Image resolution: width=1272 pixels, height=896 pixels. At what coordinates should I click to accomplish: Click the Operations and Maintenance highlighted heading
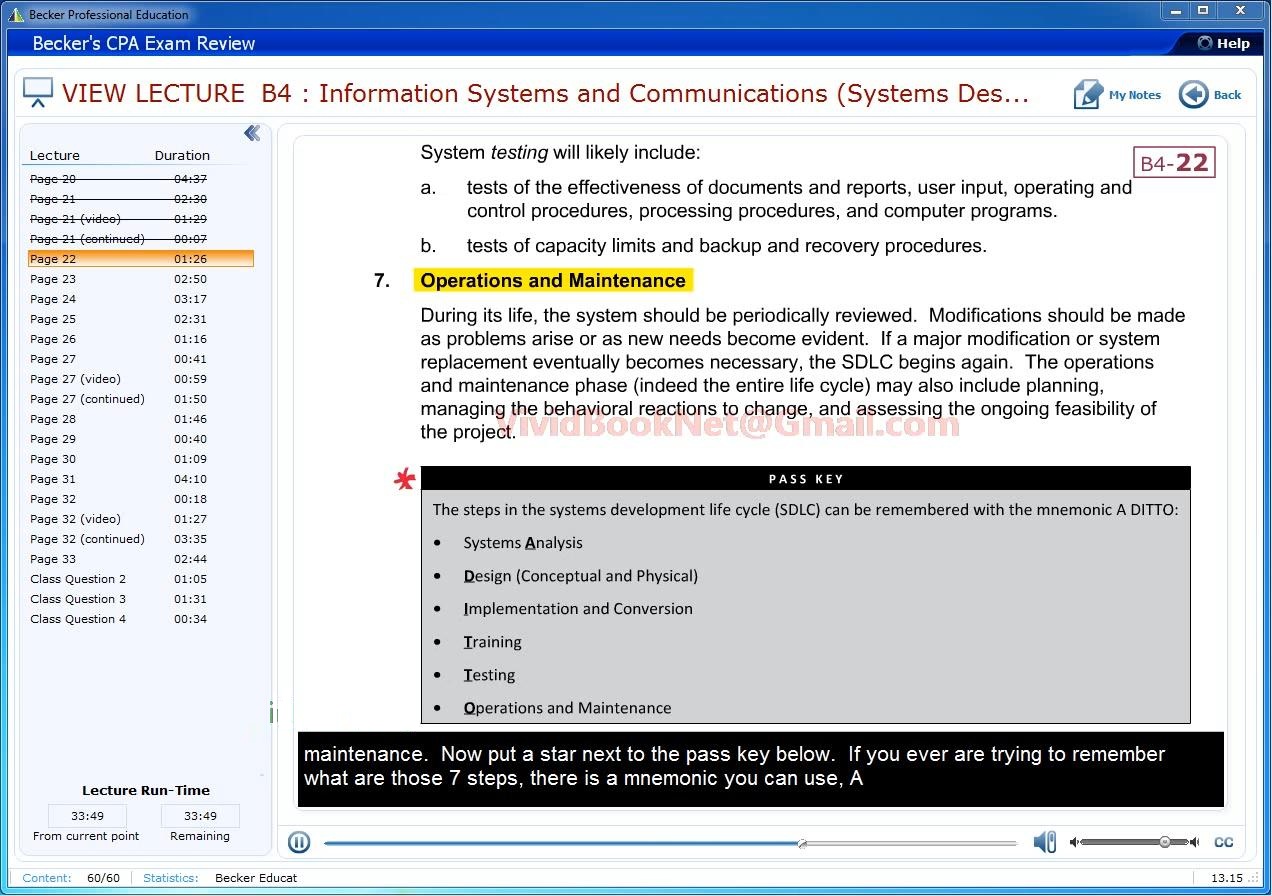click(x=553, y=281)
